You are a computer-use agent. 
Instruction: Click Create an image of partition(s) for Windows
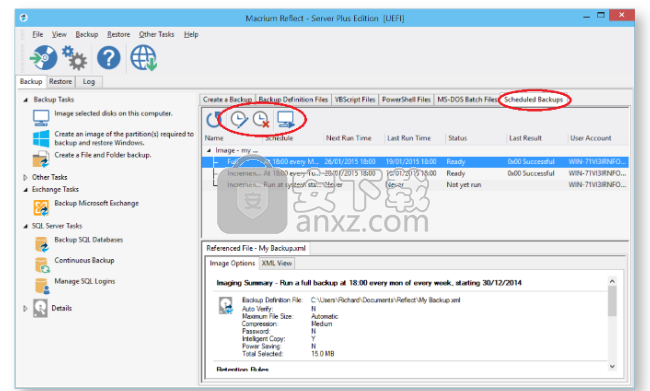point(124,138)
